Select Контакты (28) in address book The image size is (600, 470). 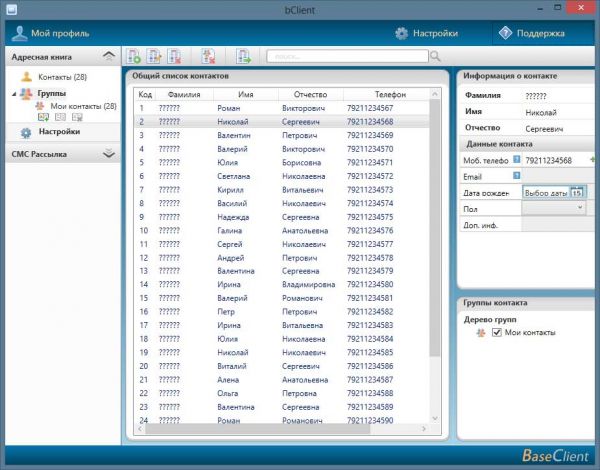pyautogui.click(x=62, y=77)
